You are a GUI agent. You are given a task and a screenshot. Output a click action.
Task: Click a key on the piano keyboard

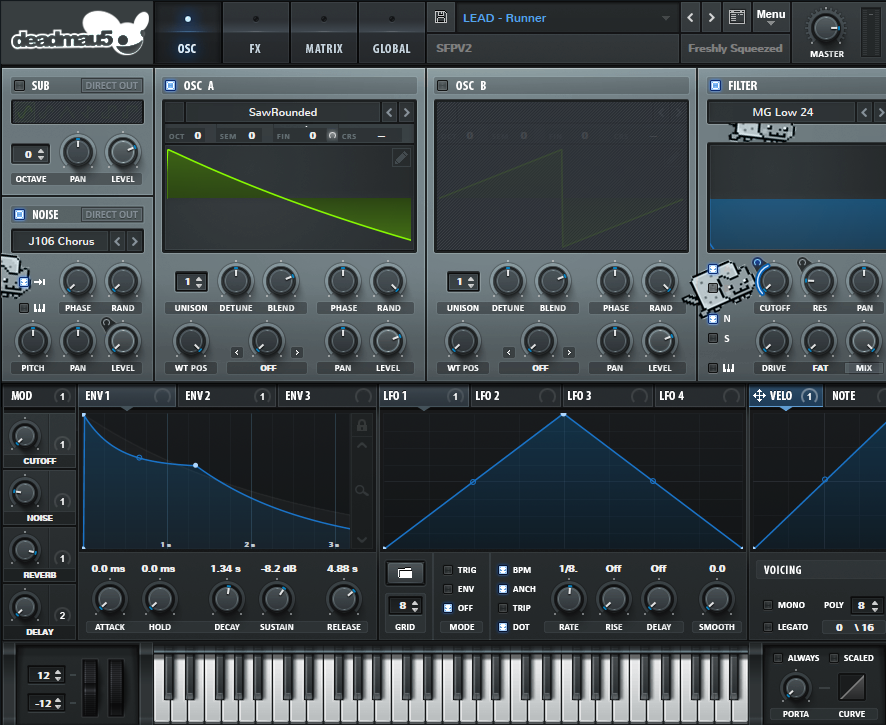[x=450, y=686]
